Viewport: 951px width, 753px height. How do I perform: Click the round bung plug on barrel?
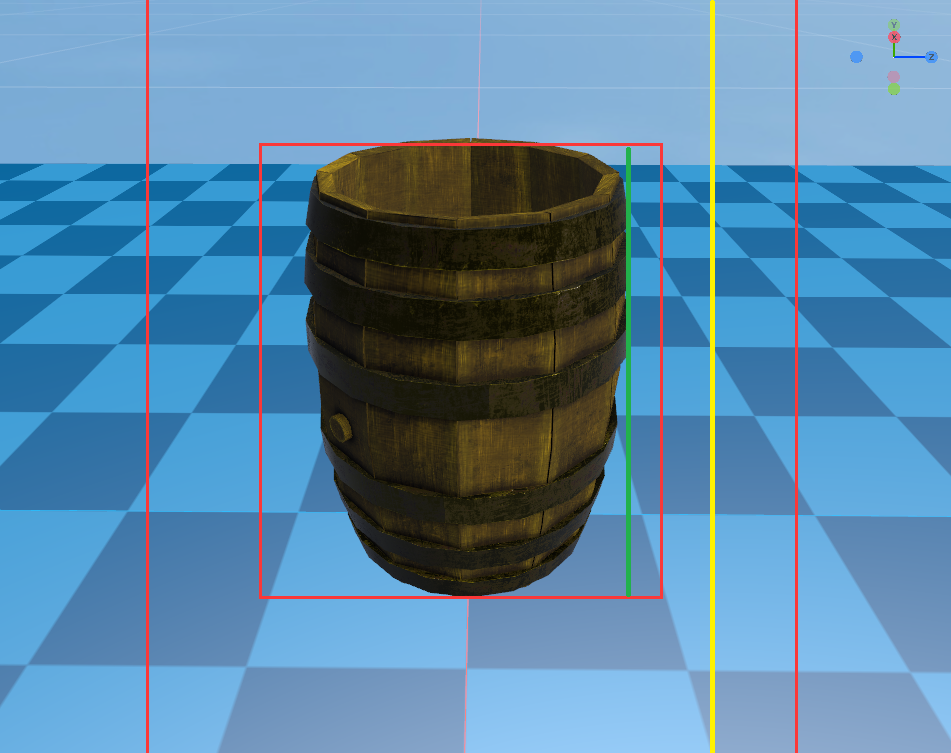pos(341,427)
